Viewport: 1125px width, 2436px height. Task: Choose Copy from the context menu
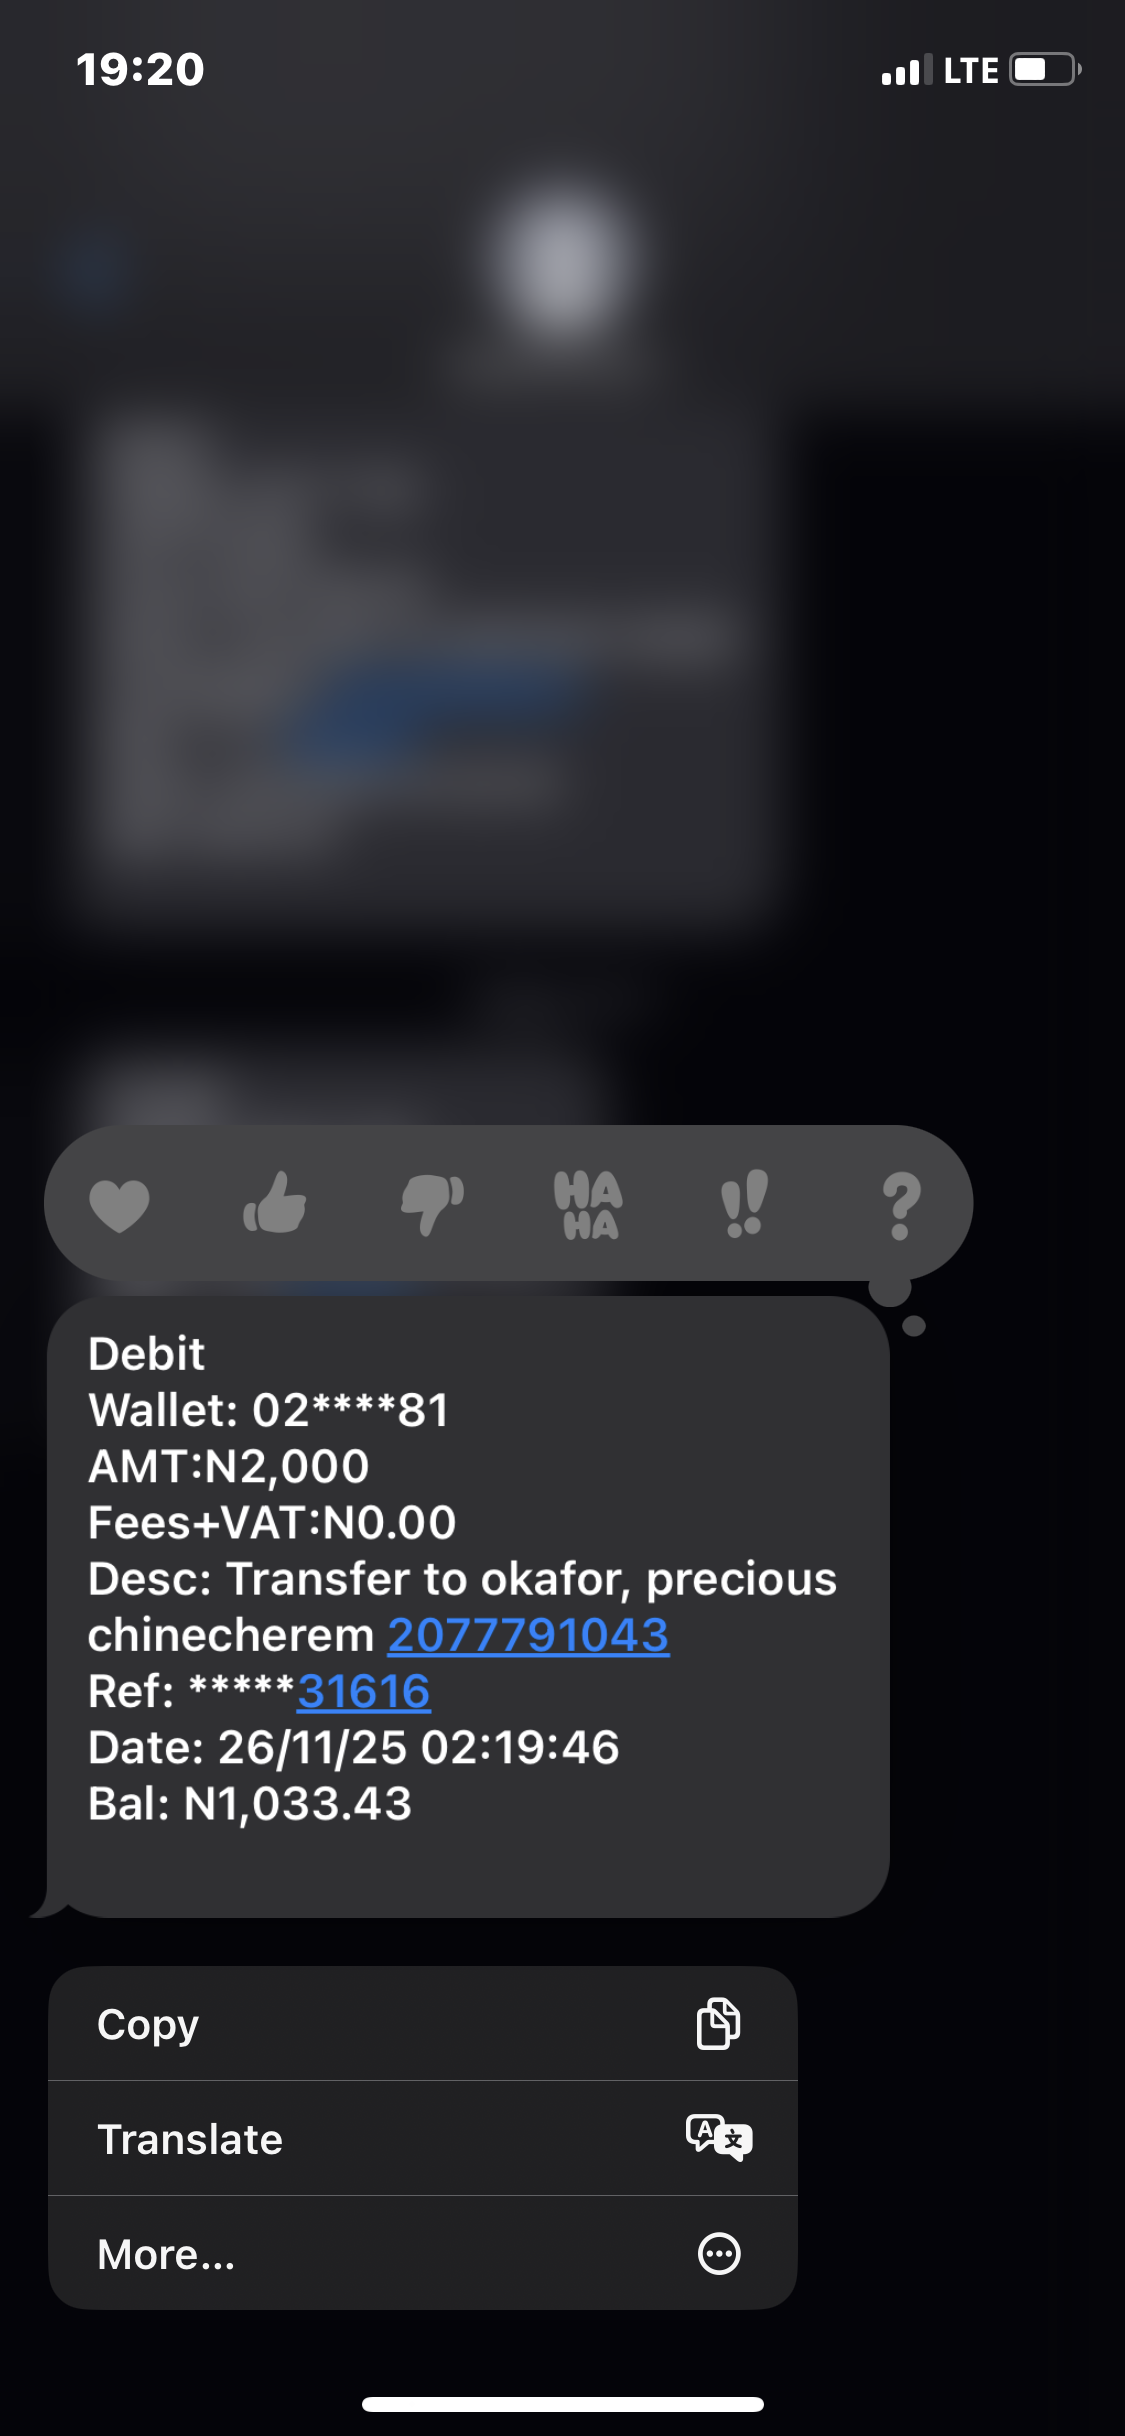(x=423, y=2024)
